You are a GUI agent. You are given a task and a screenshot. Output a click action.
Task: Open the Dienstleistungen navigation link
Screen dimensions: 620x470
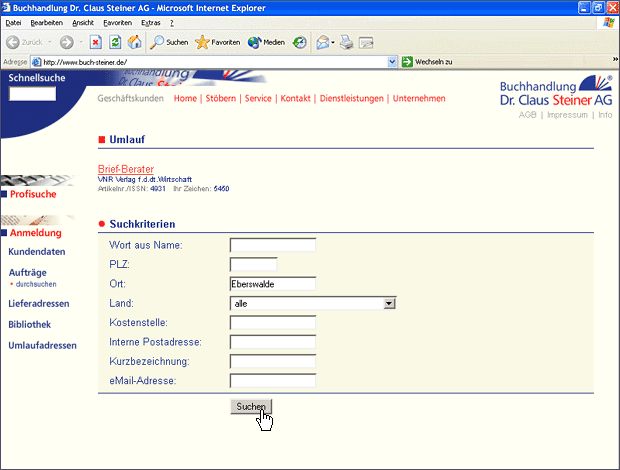pos(352,98)
